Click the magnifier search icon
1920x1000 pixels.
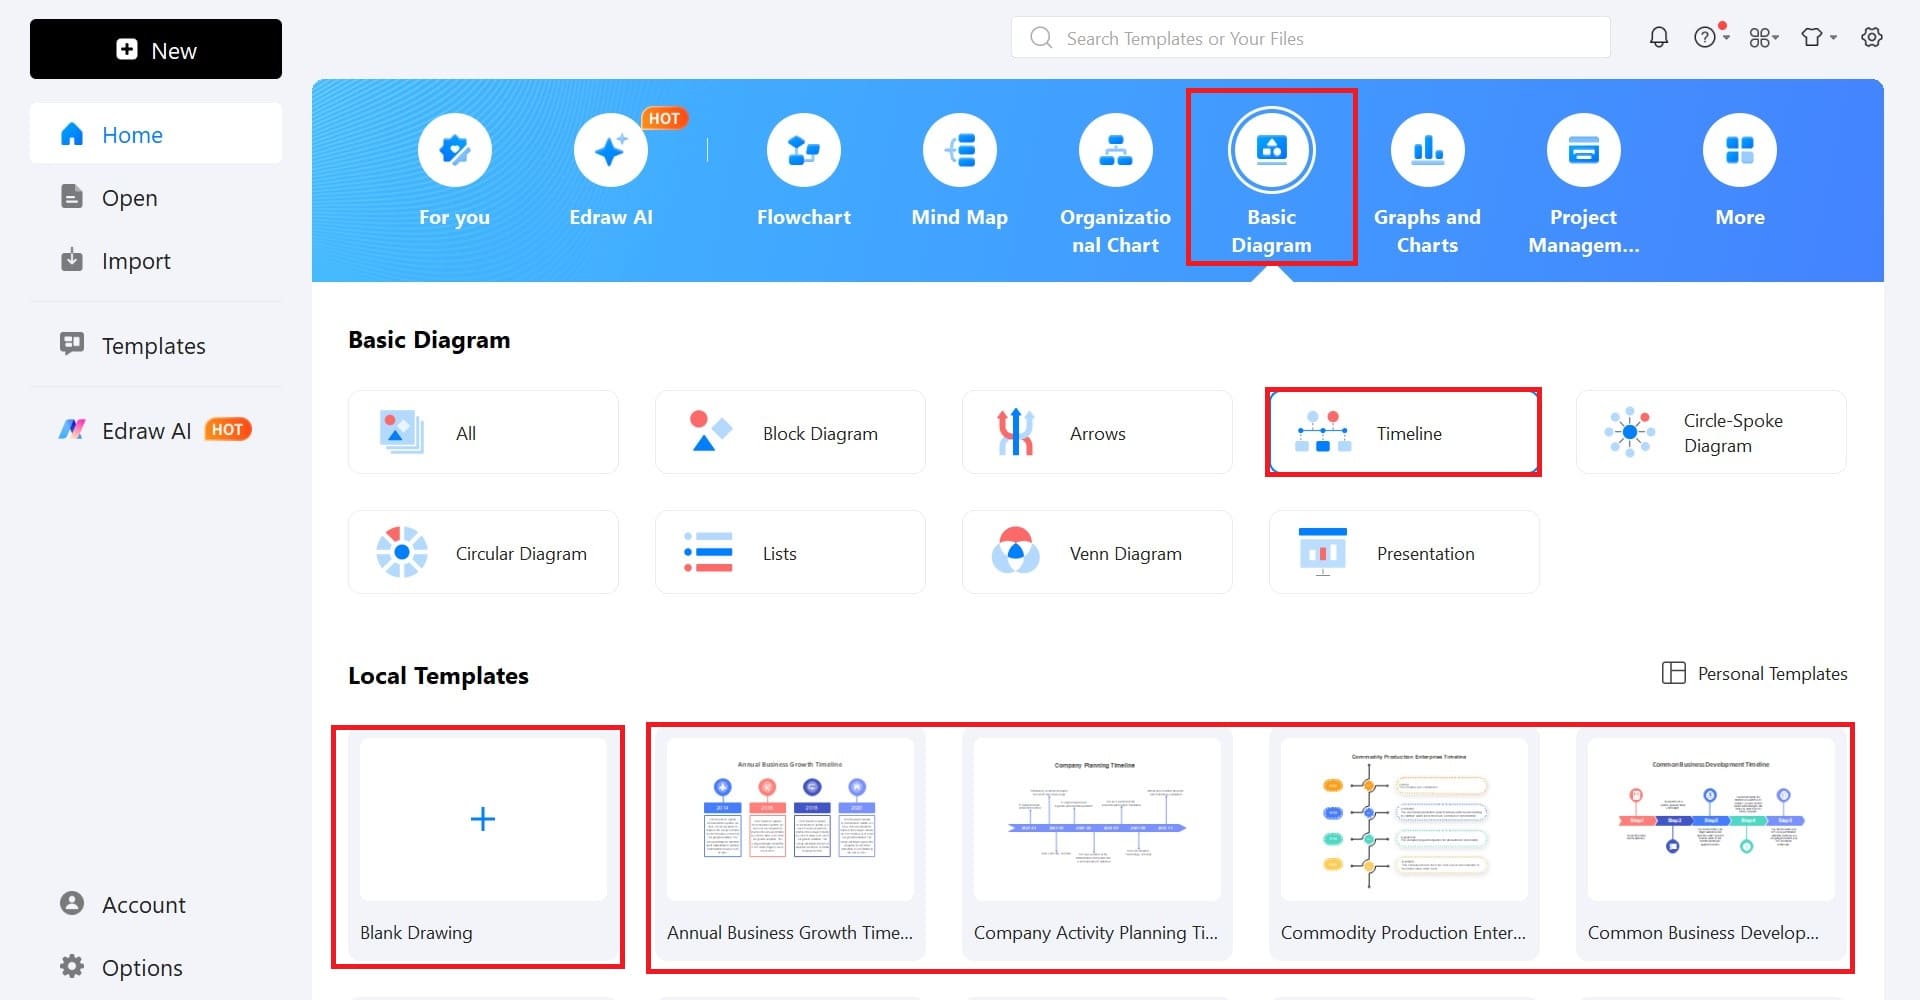pyautogui.click(x=1041, y=38)
